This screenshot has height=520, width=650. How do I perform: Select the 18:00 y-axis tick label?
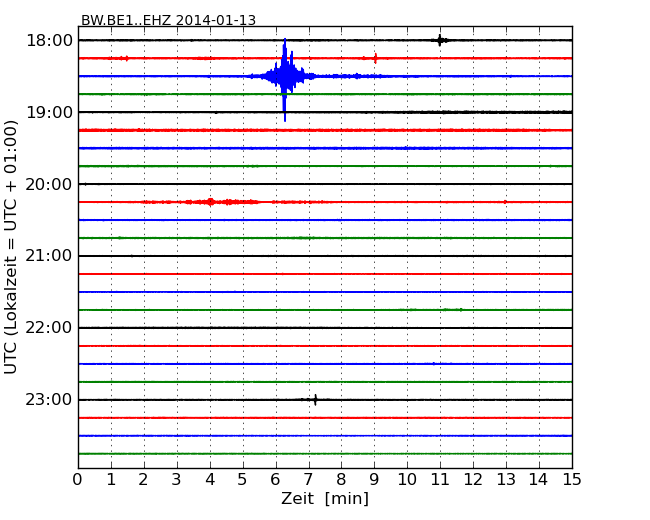(49, 41)
